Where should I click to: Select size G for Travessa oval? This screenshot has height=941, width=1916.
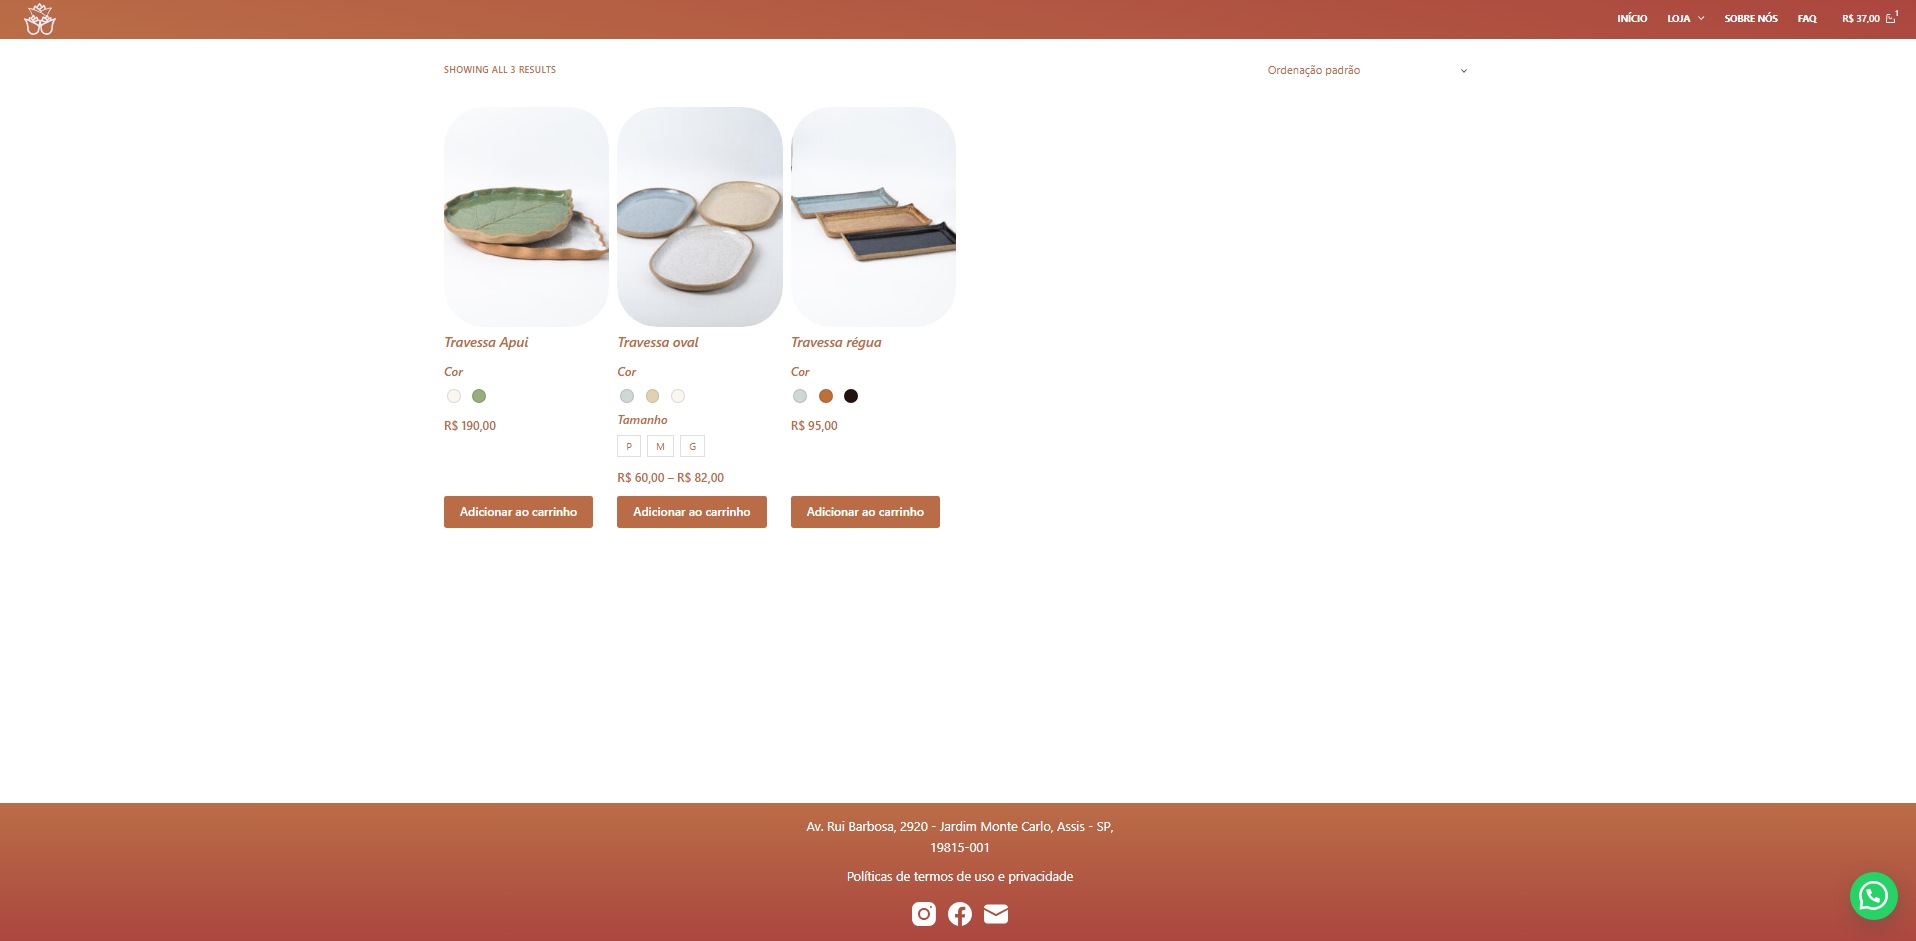[x=692, y=446]
